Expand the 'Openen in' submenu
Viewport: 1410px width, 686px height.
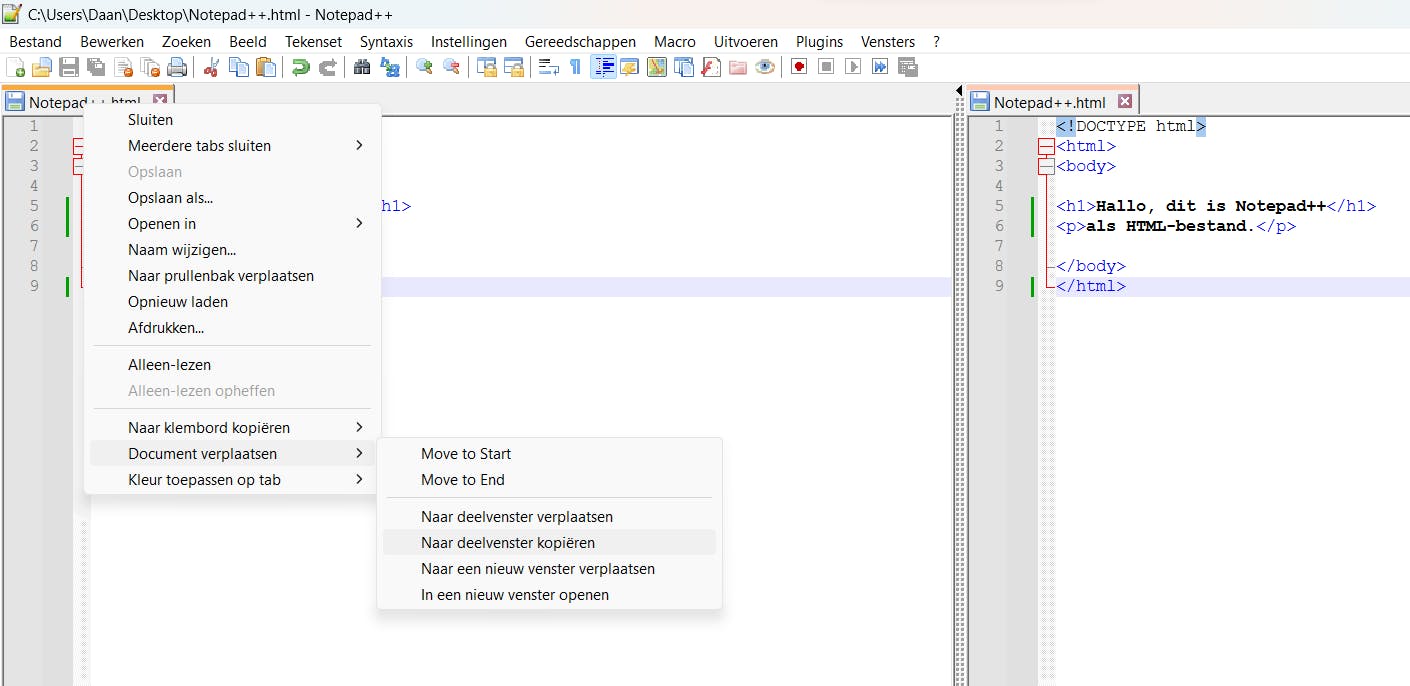click(162, 224)
